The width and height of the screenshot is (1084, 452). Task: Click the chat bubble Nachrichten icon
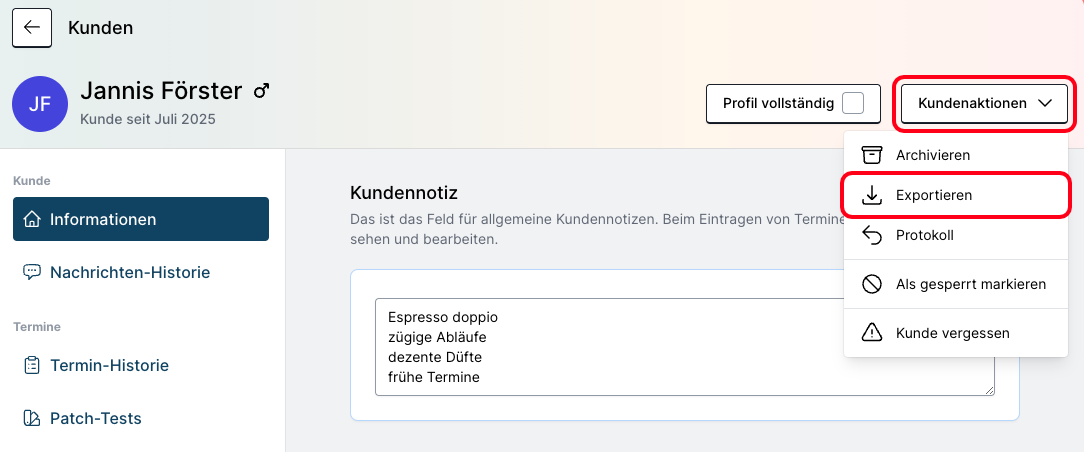[32, 272]
